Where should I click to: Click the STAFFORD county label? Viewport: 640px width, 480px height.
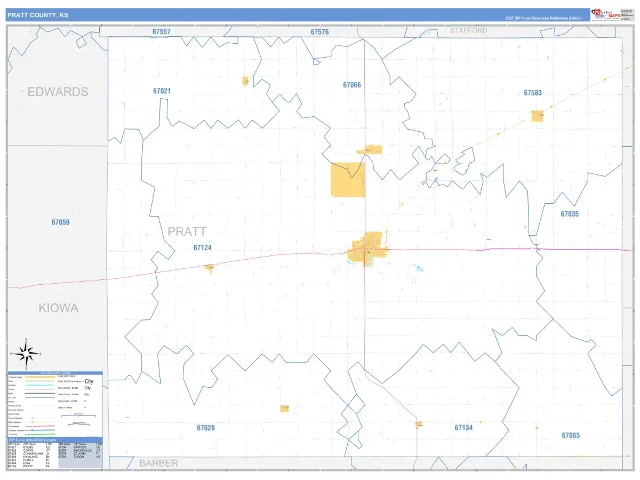pyautogui.click(x=469, y=31)
